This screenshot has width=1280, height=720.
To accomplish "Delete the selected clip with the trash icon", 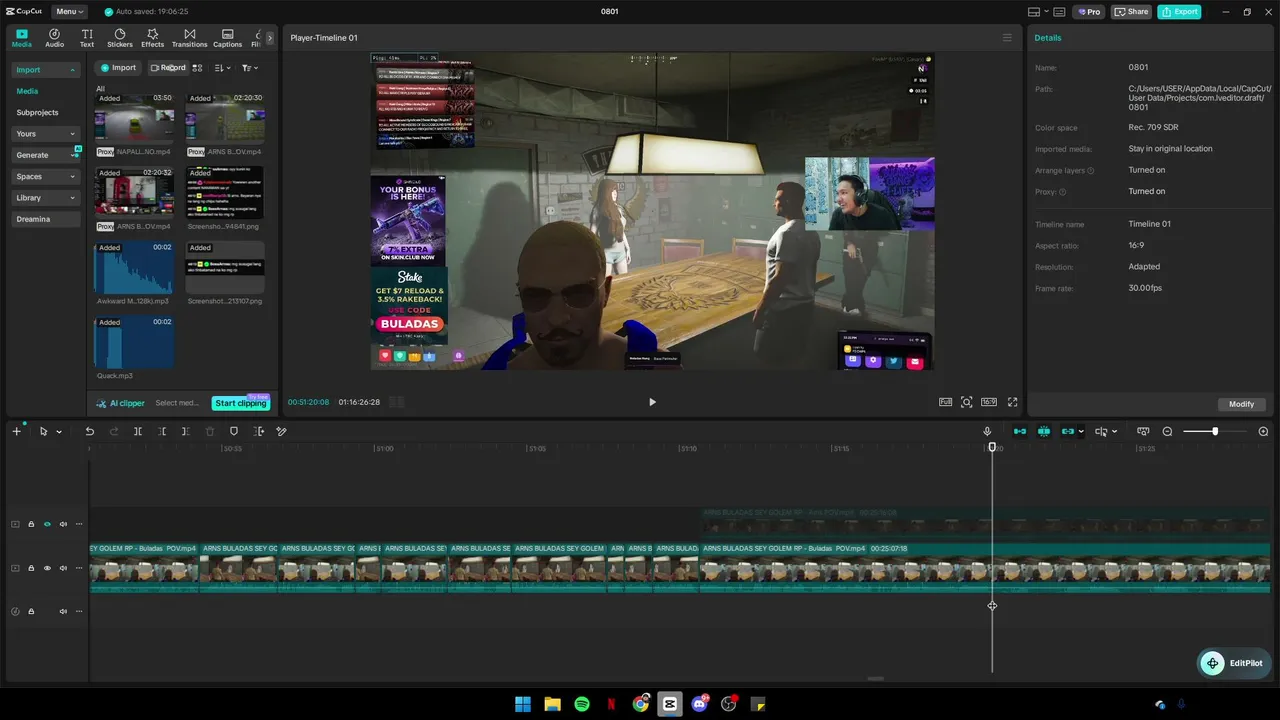I will pos(210,431).
